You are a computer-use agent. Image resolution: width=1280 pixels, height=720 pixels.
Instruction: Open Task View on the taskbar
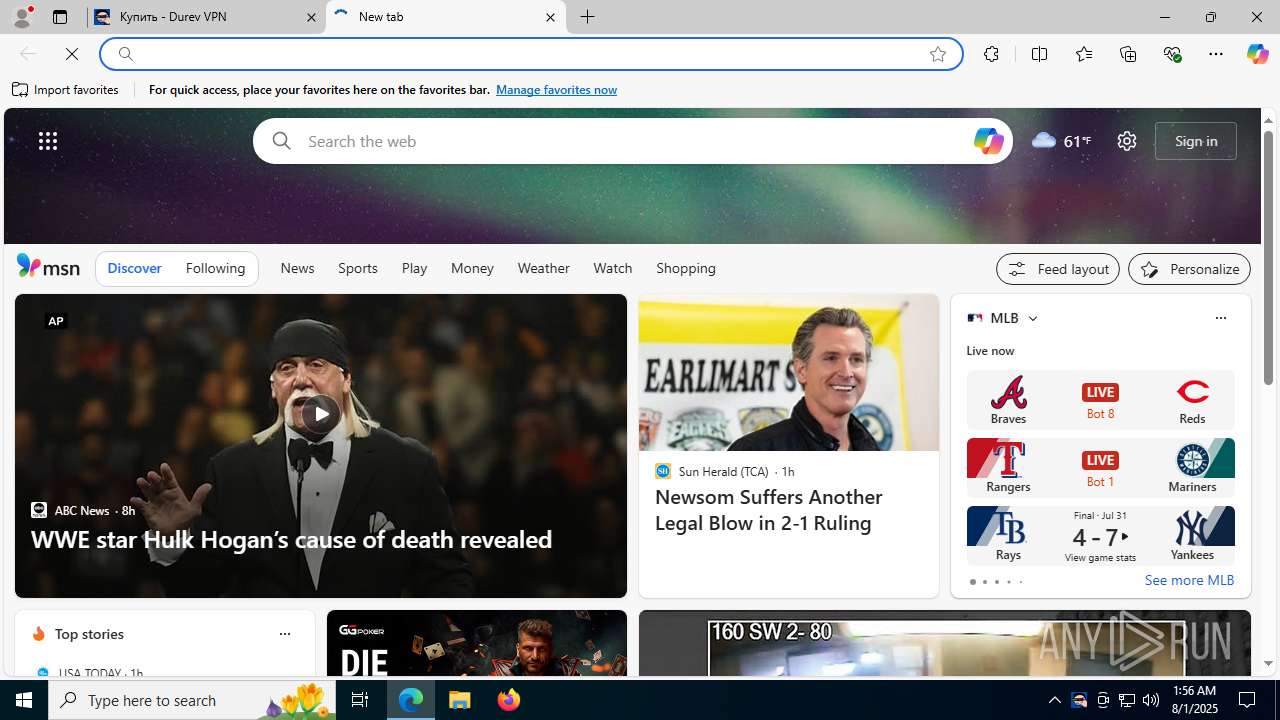tap(360, 700)
